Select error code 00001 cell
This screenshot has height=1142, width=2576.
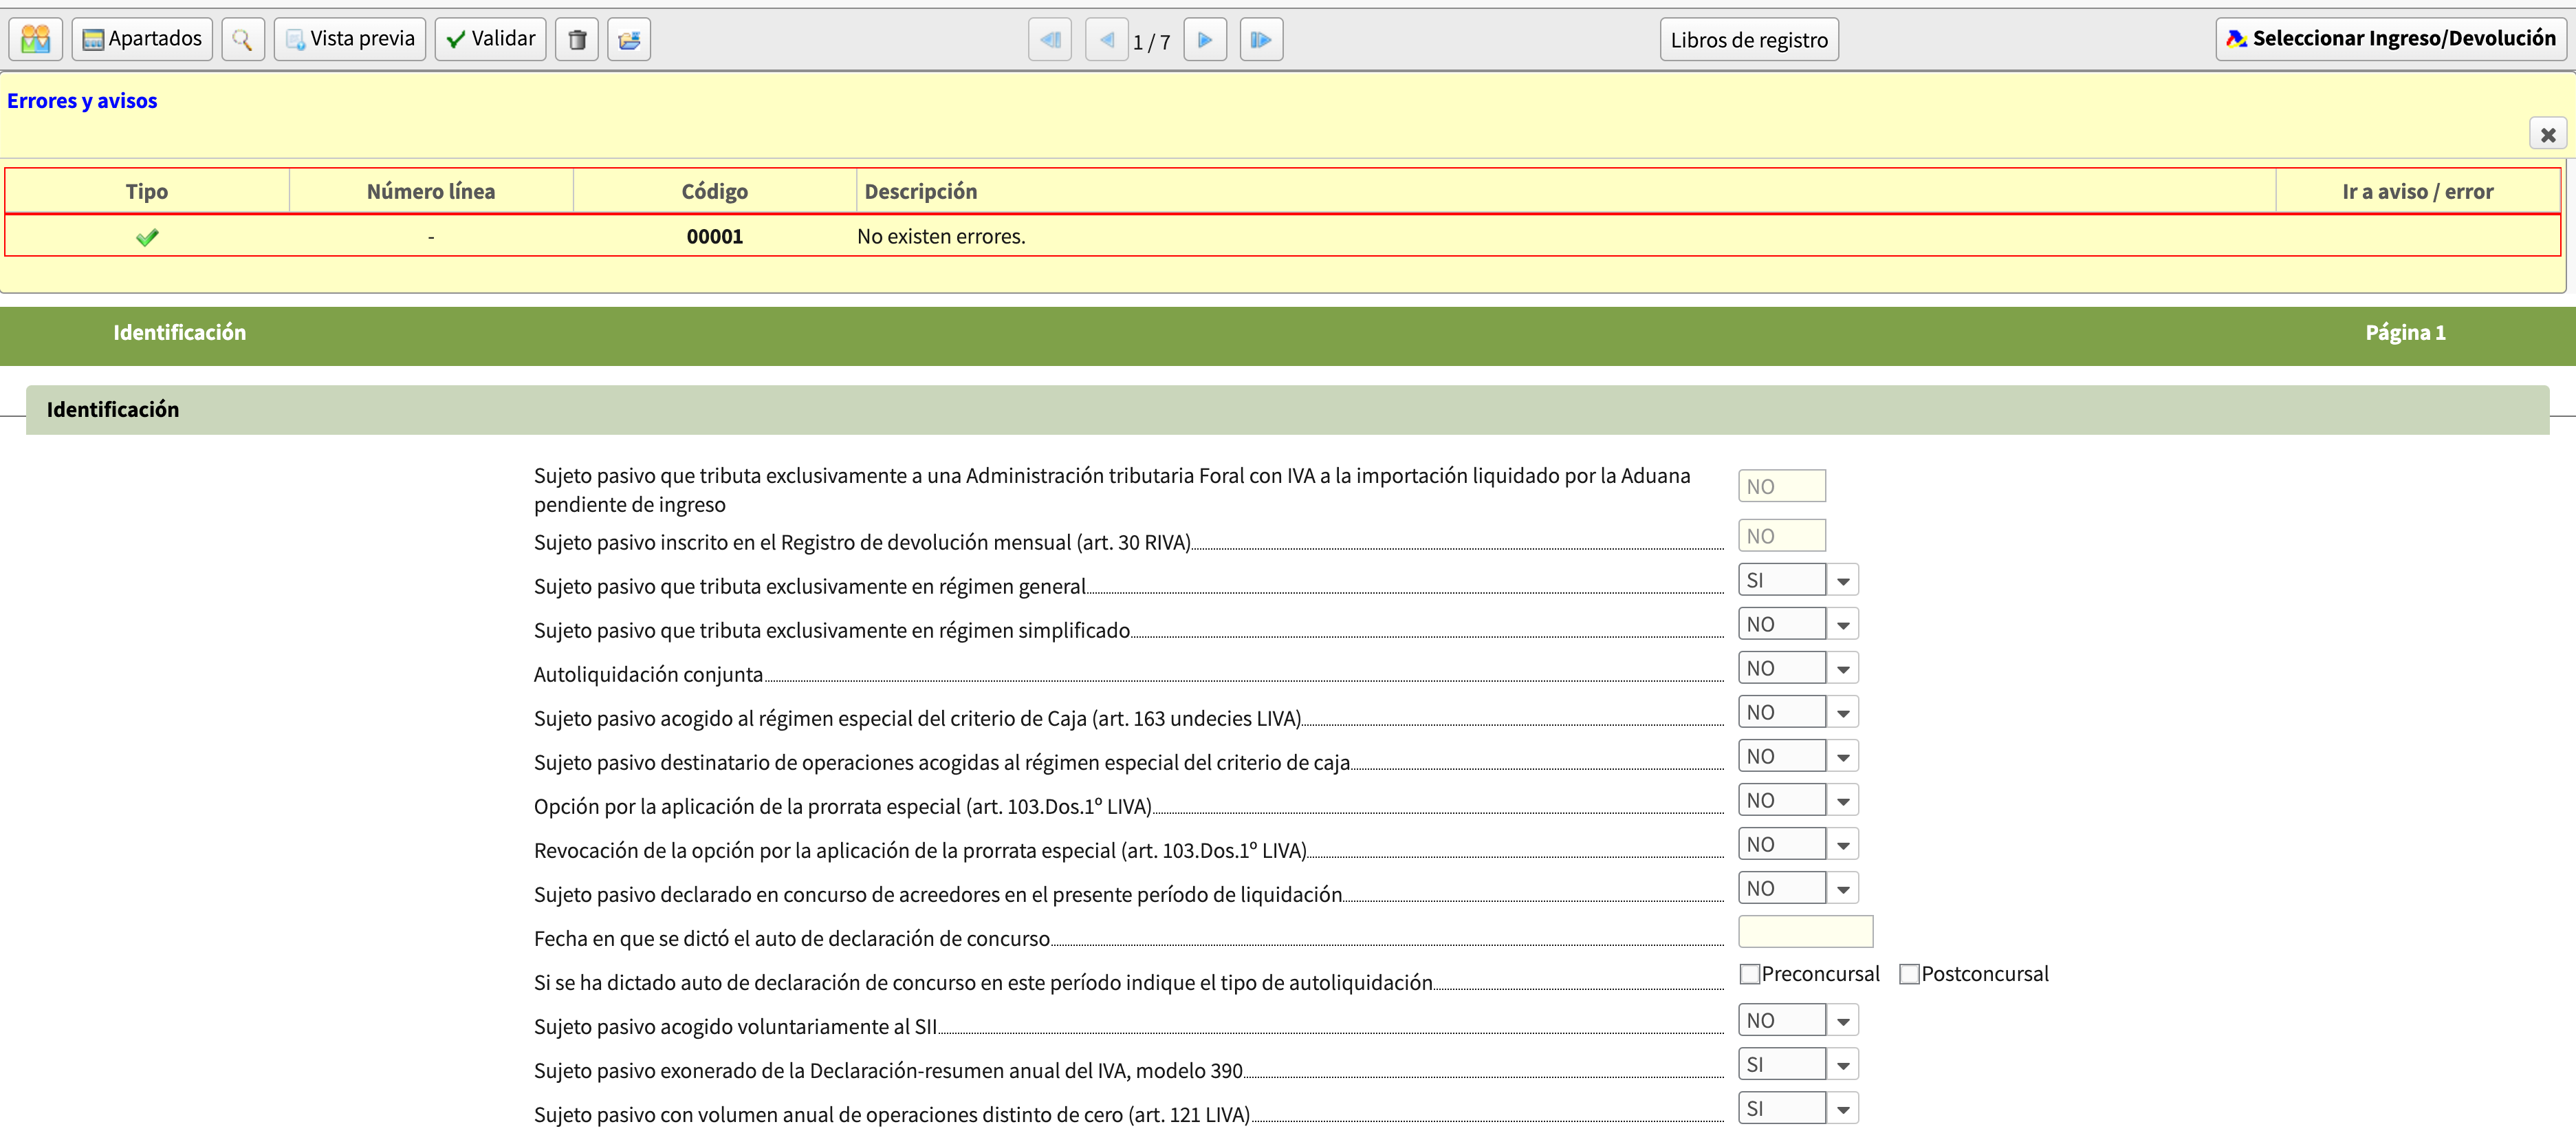click(715, 237)
